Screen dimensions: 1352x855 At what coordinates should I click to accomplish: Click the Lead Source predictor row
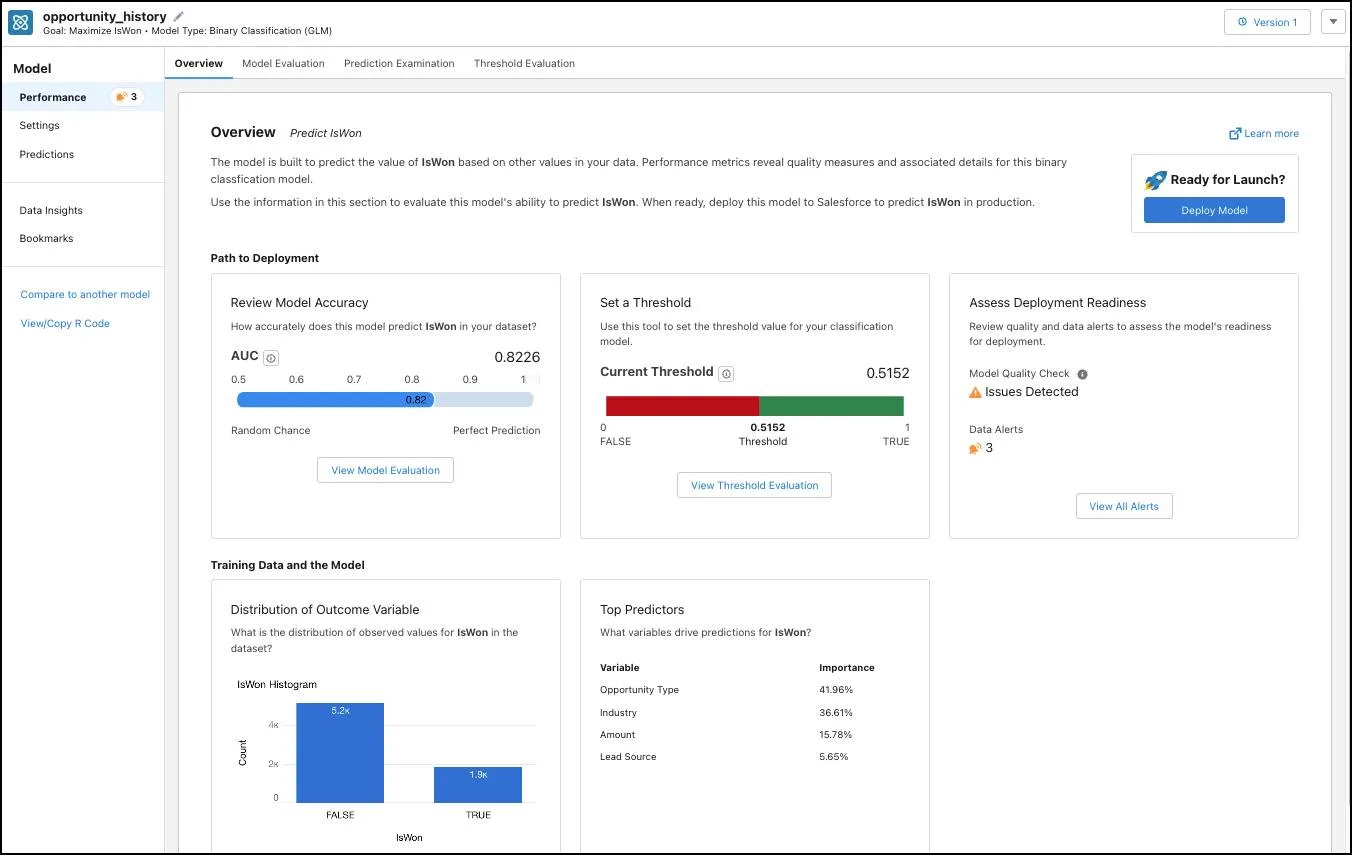755,757
